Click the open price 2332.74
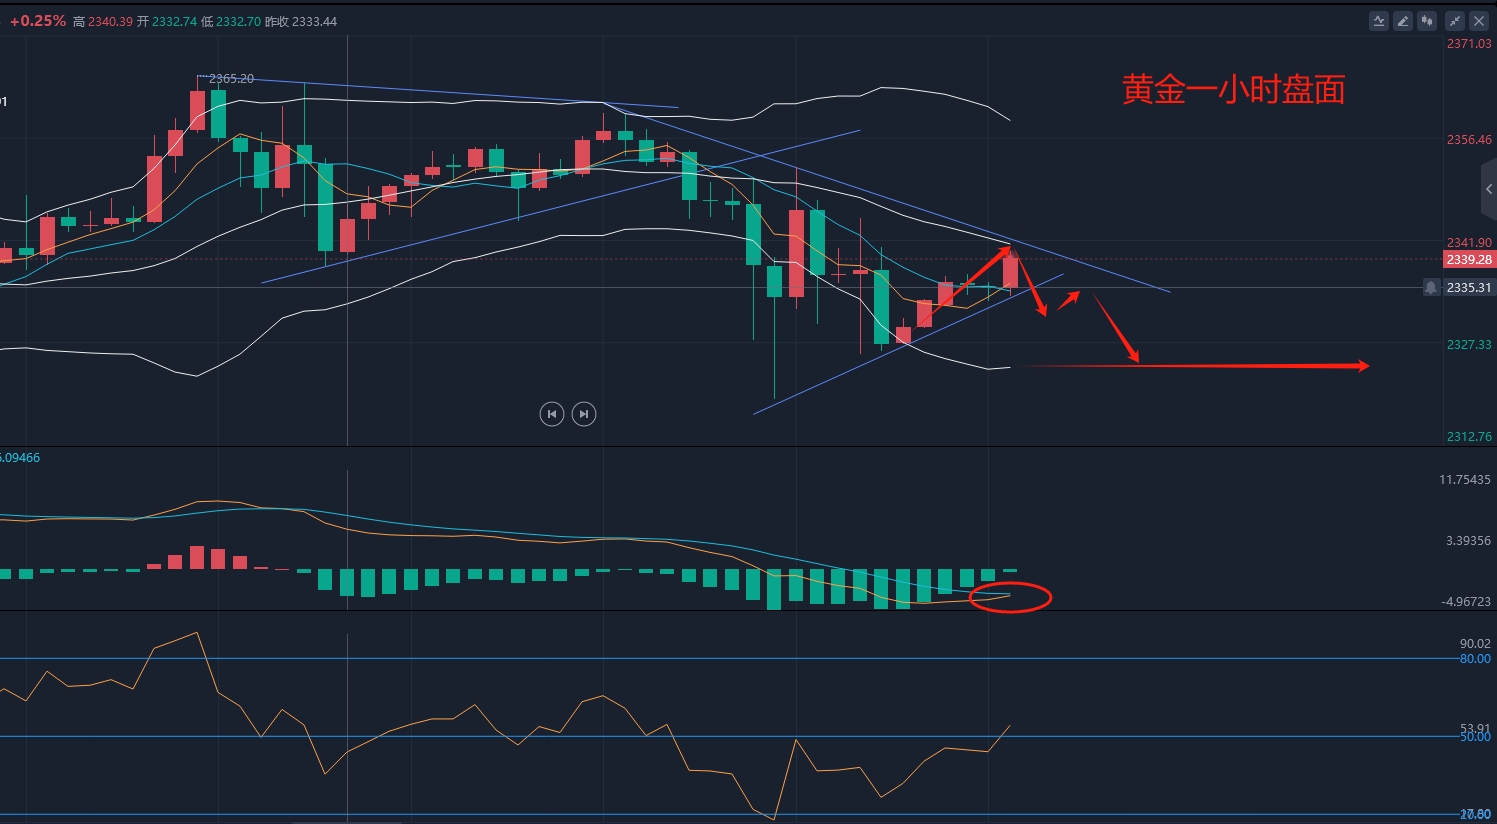Viewport: 1497px width, 824px height. point(174,21)
